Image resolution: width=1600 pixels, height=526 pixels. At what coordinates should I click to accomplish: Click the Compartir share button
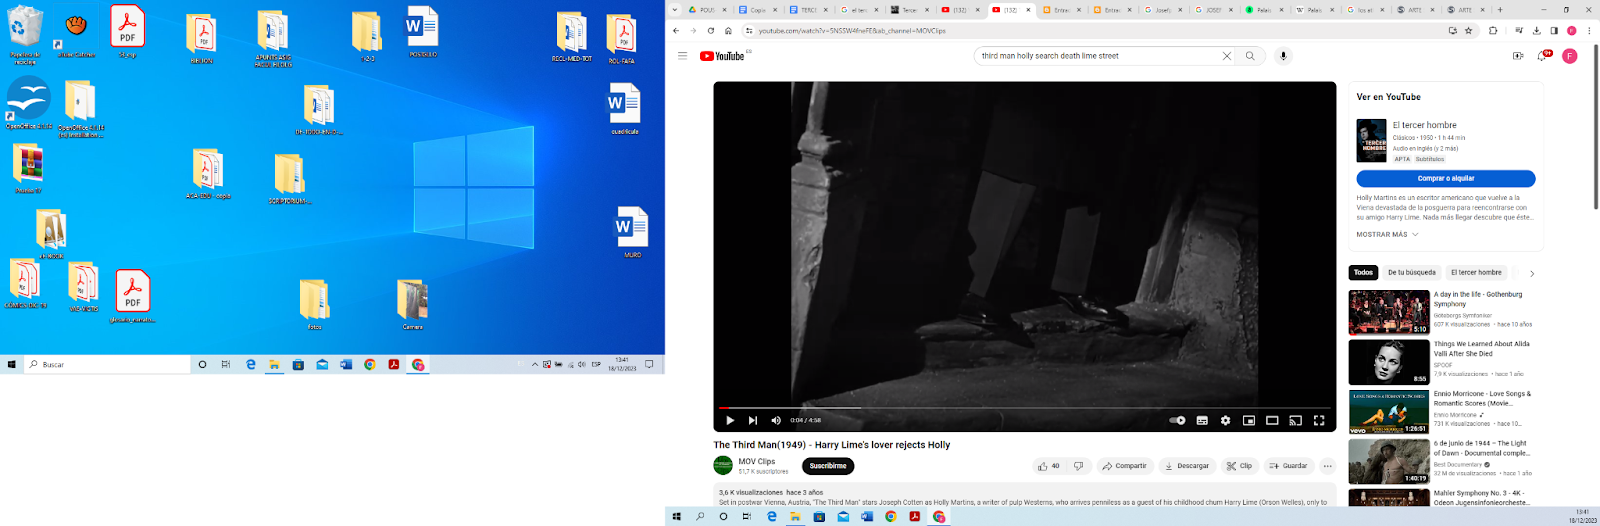click(1124, 466)
